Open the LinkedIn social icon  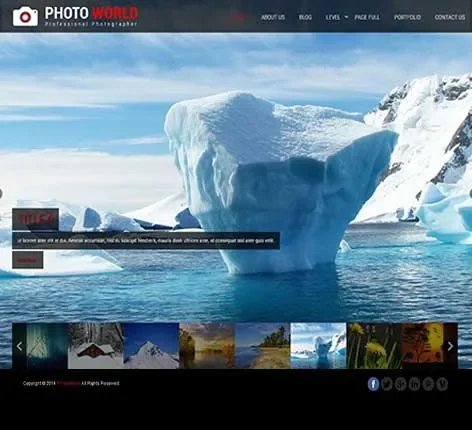414,384
